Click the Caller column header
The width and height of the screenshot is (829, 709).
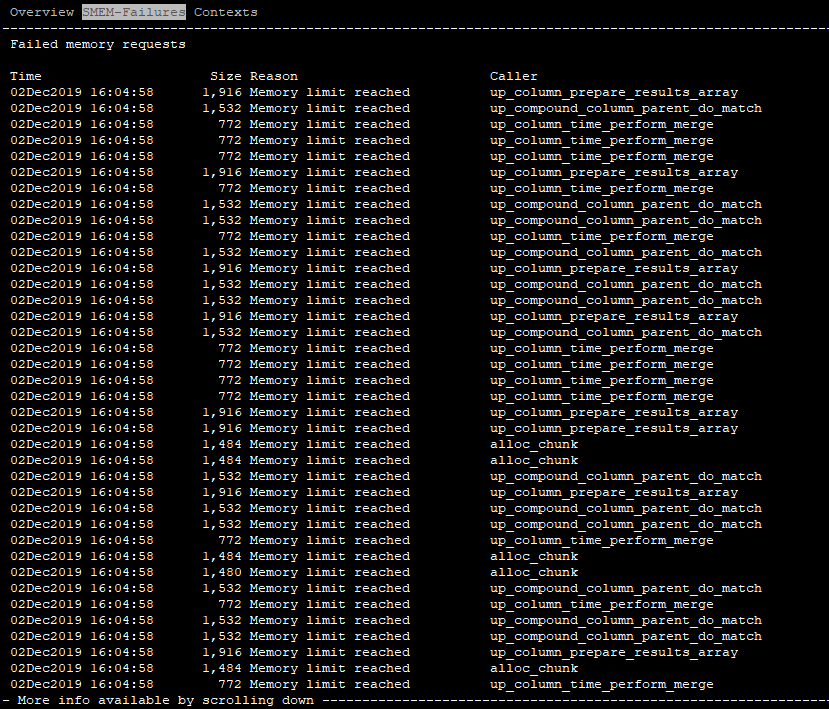tap(514, 76)
